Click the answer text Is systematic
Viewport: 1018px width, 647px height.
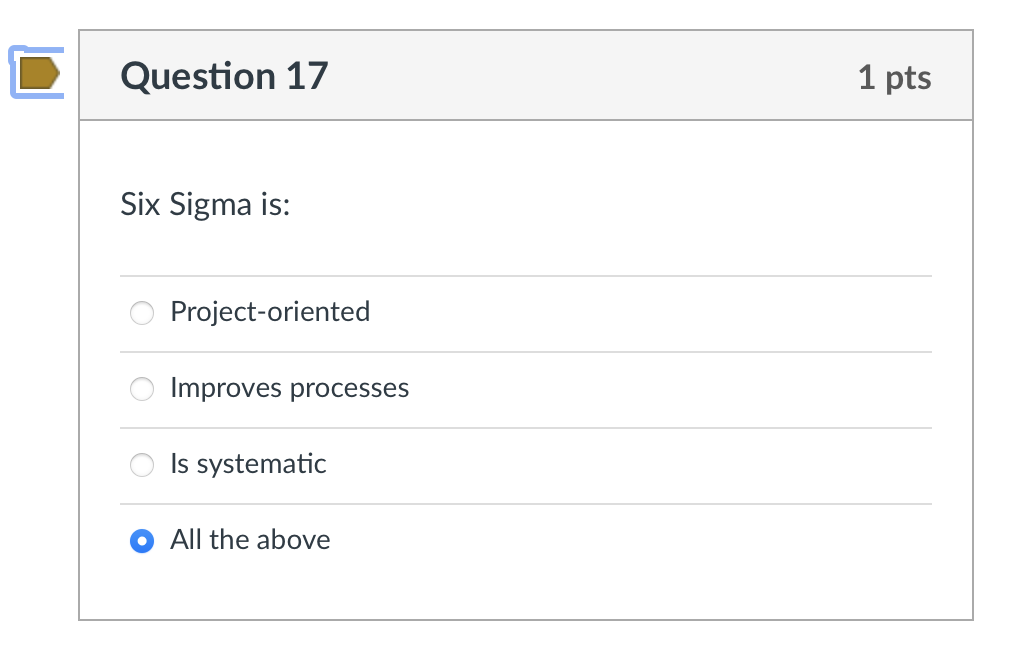pos(248,464)
